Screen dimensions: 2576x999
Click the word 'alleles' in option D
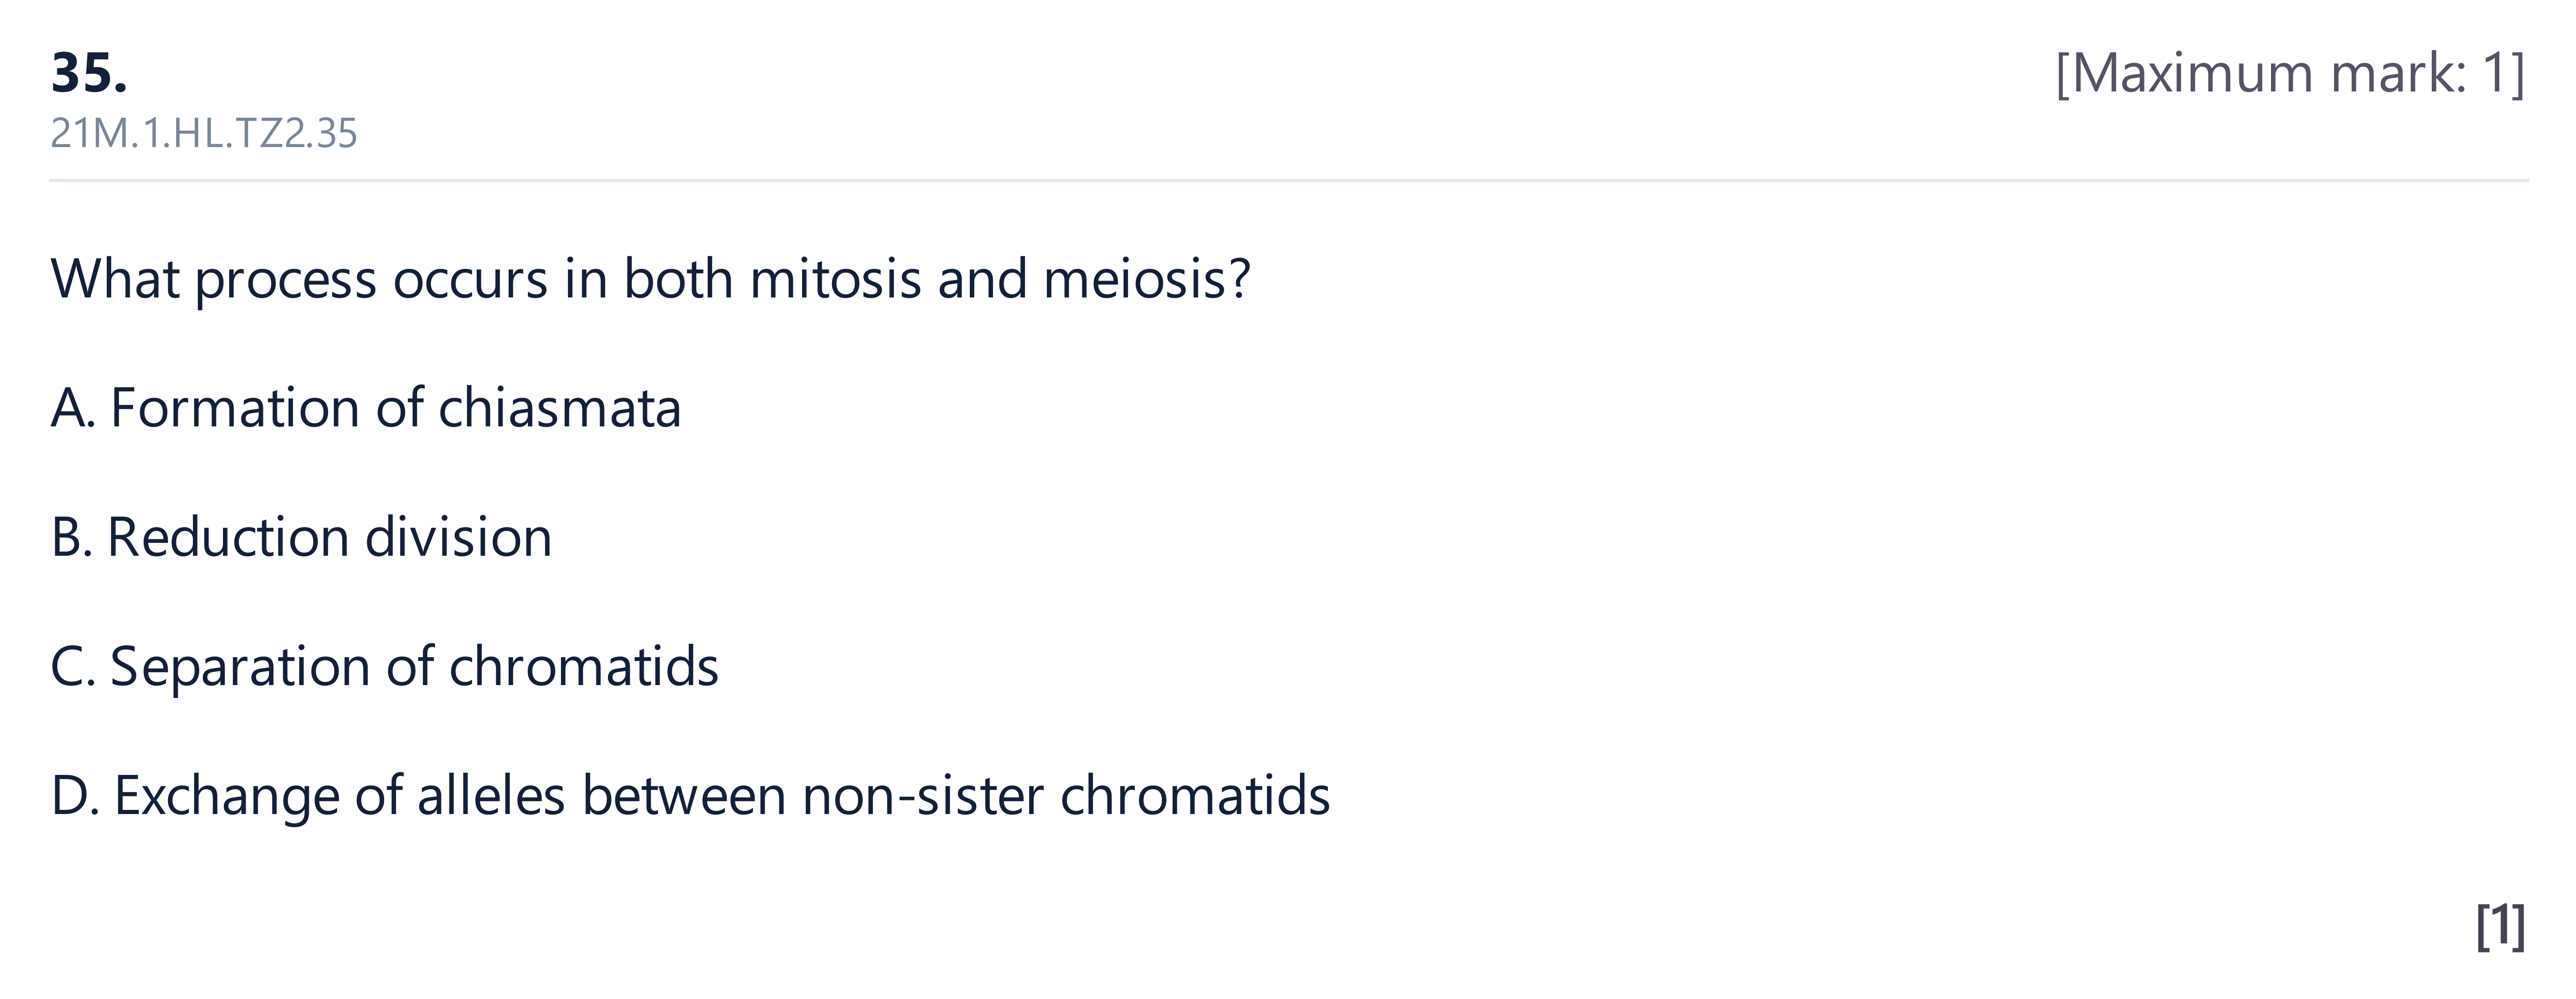(x=491, y=796)
